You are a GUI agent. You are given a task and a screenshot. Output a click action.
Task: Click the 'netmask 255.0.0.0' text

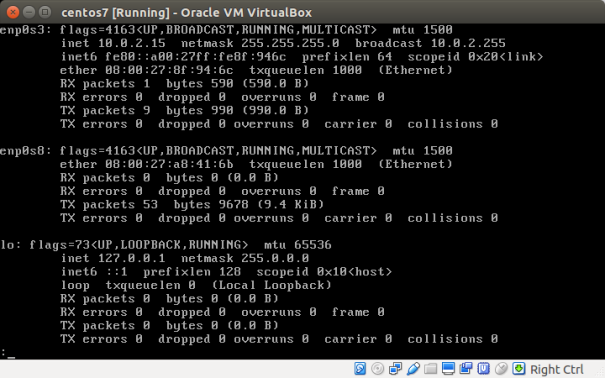coord(245,258)
